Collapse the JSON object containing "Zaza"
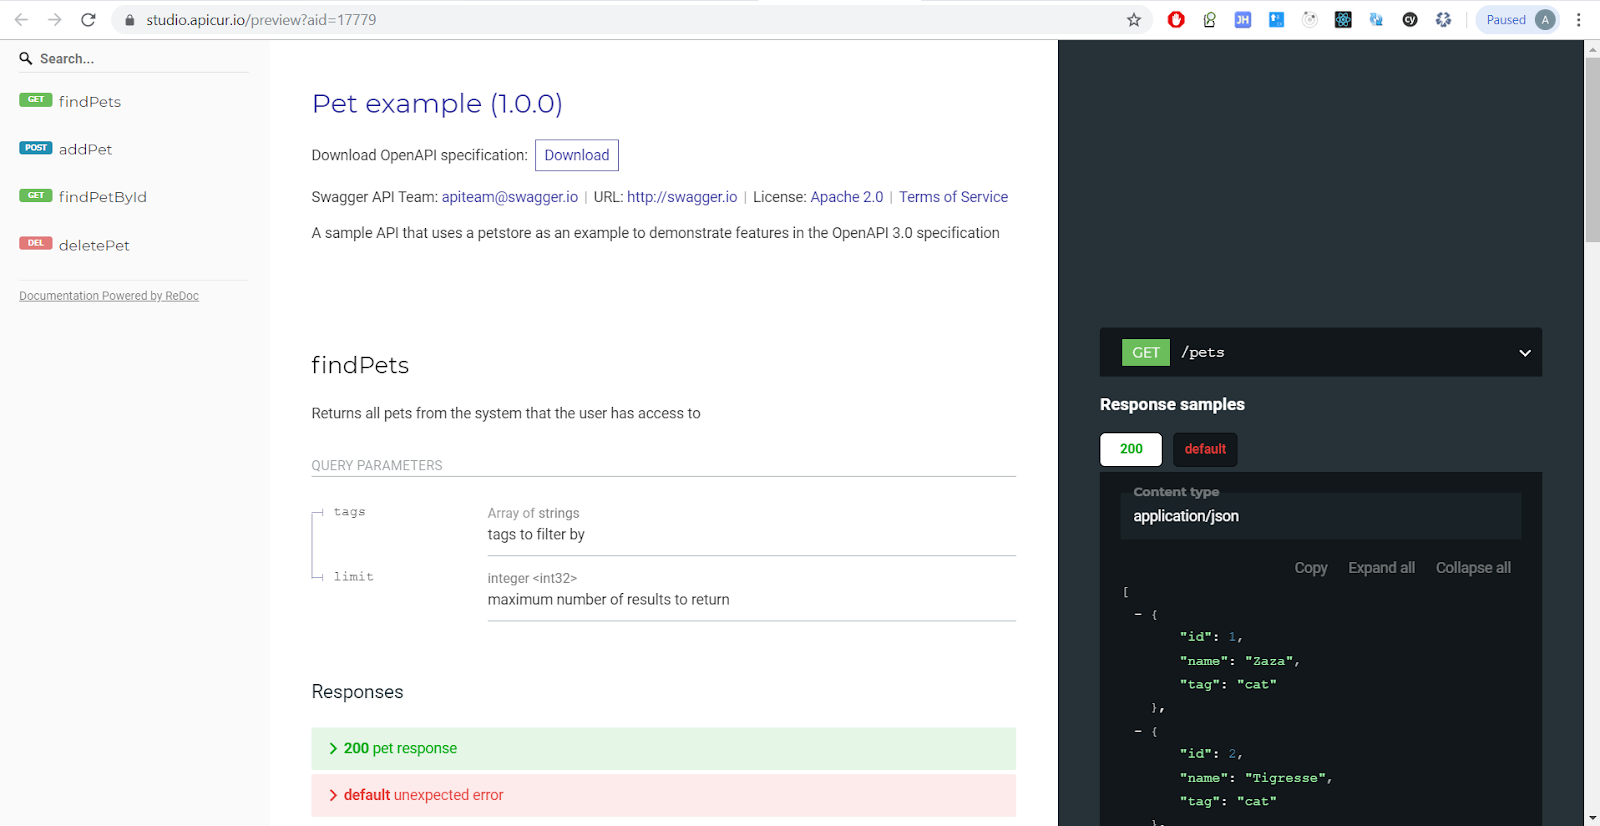 1138,615
